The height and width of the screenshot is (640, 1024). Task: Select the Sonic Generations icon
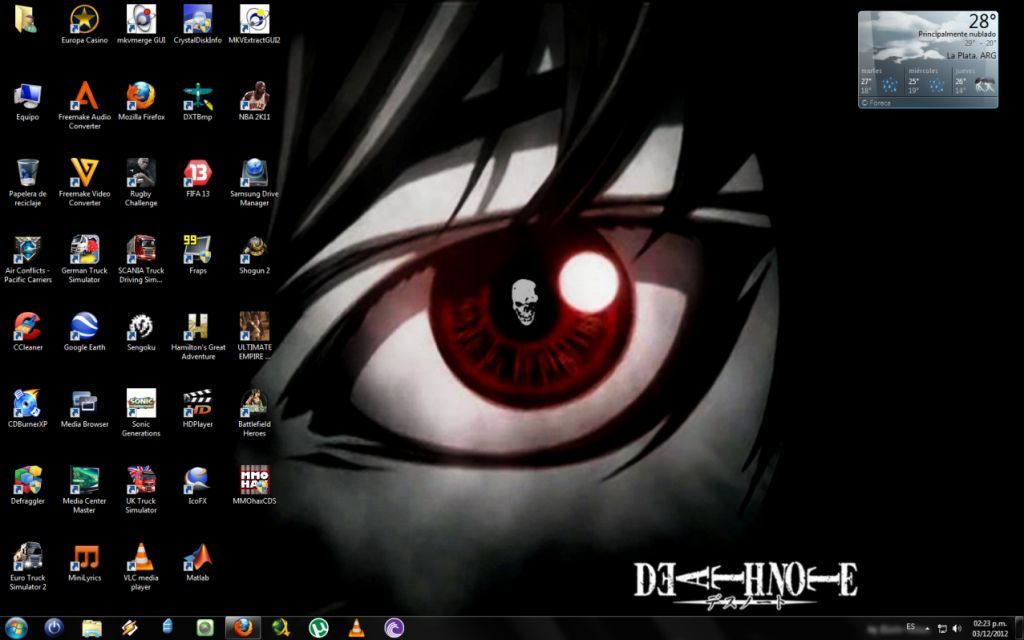pos(141,413)
